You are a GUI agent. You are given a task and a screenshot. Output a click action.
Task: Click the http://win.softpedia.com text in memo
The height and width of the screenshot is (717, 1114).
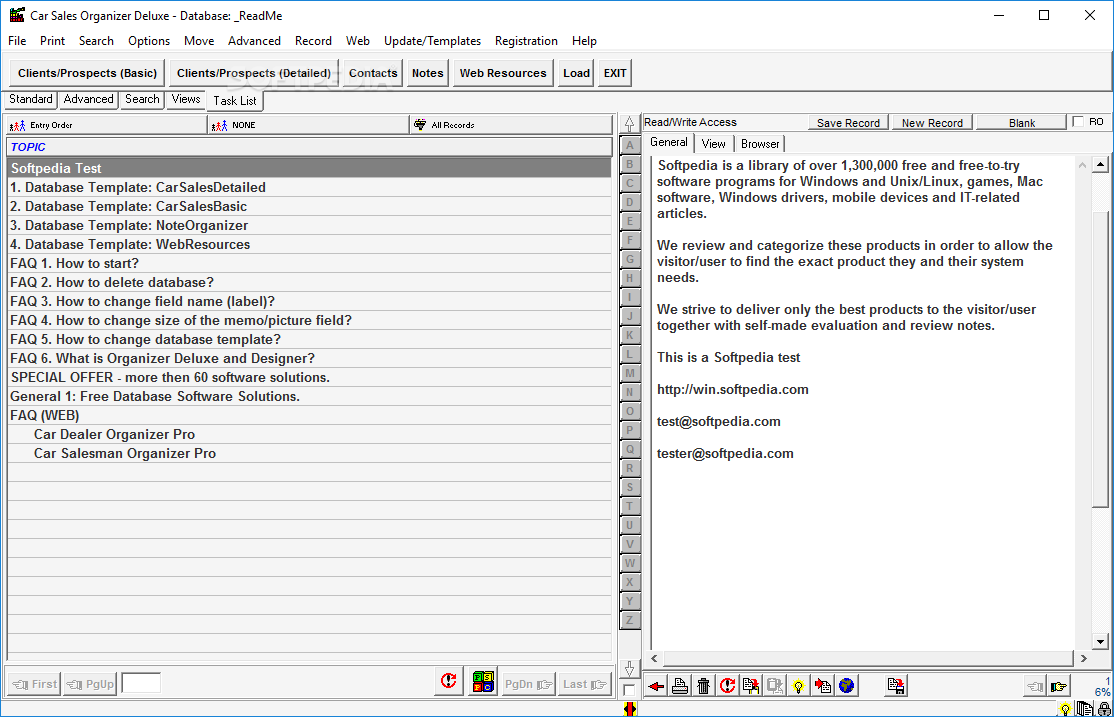(732, 389)
